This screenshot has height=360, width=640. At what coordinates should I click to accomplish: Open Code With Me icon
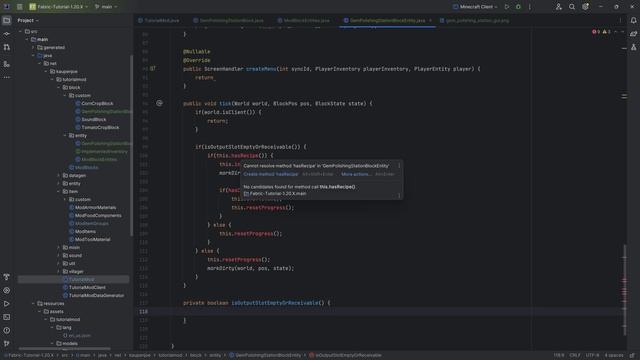(558, 7)
